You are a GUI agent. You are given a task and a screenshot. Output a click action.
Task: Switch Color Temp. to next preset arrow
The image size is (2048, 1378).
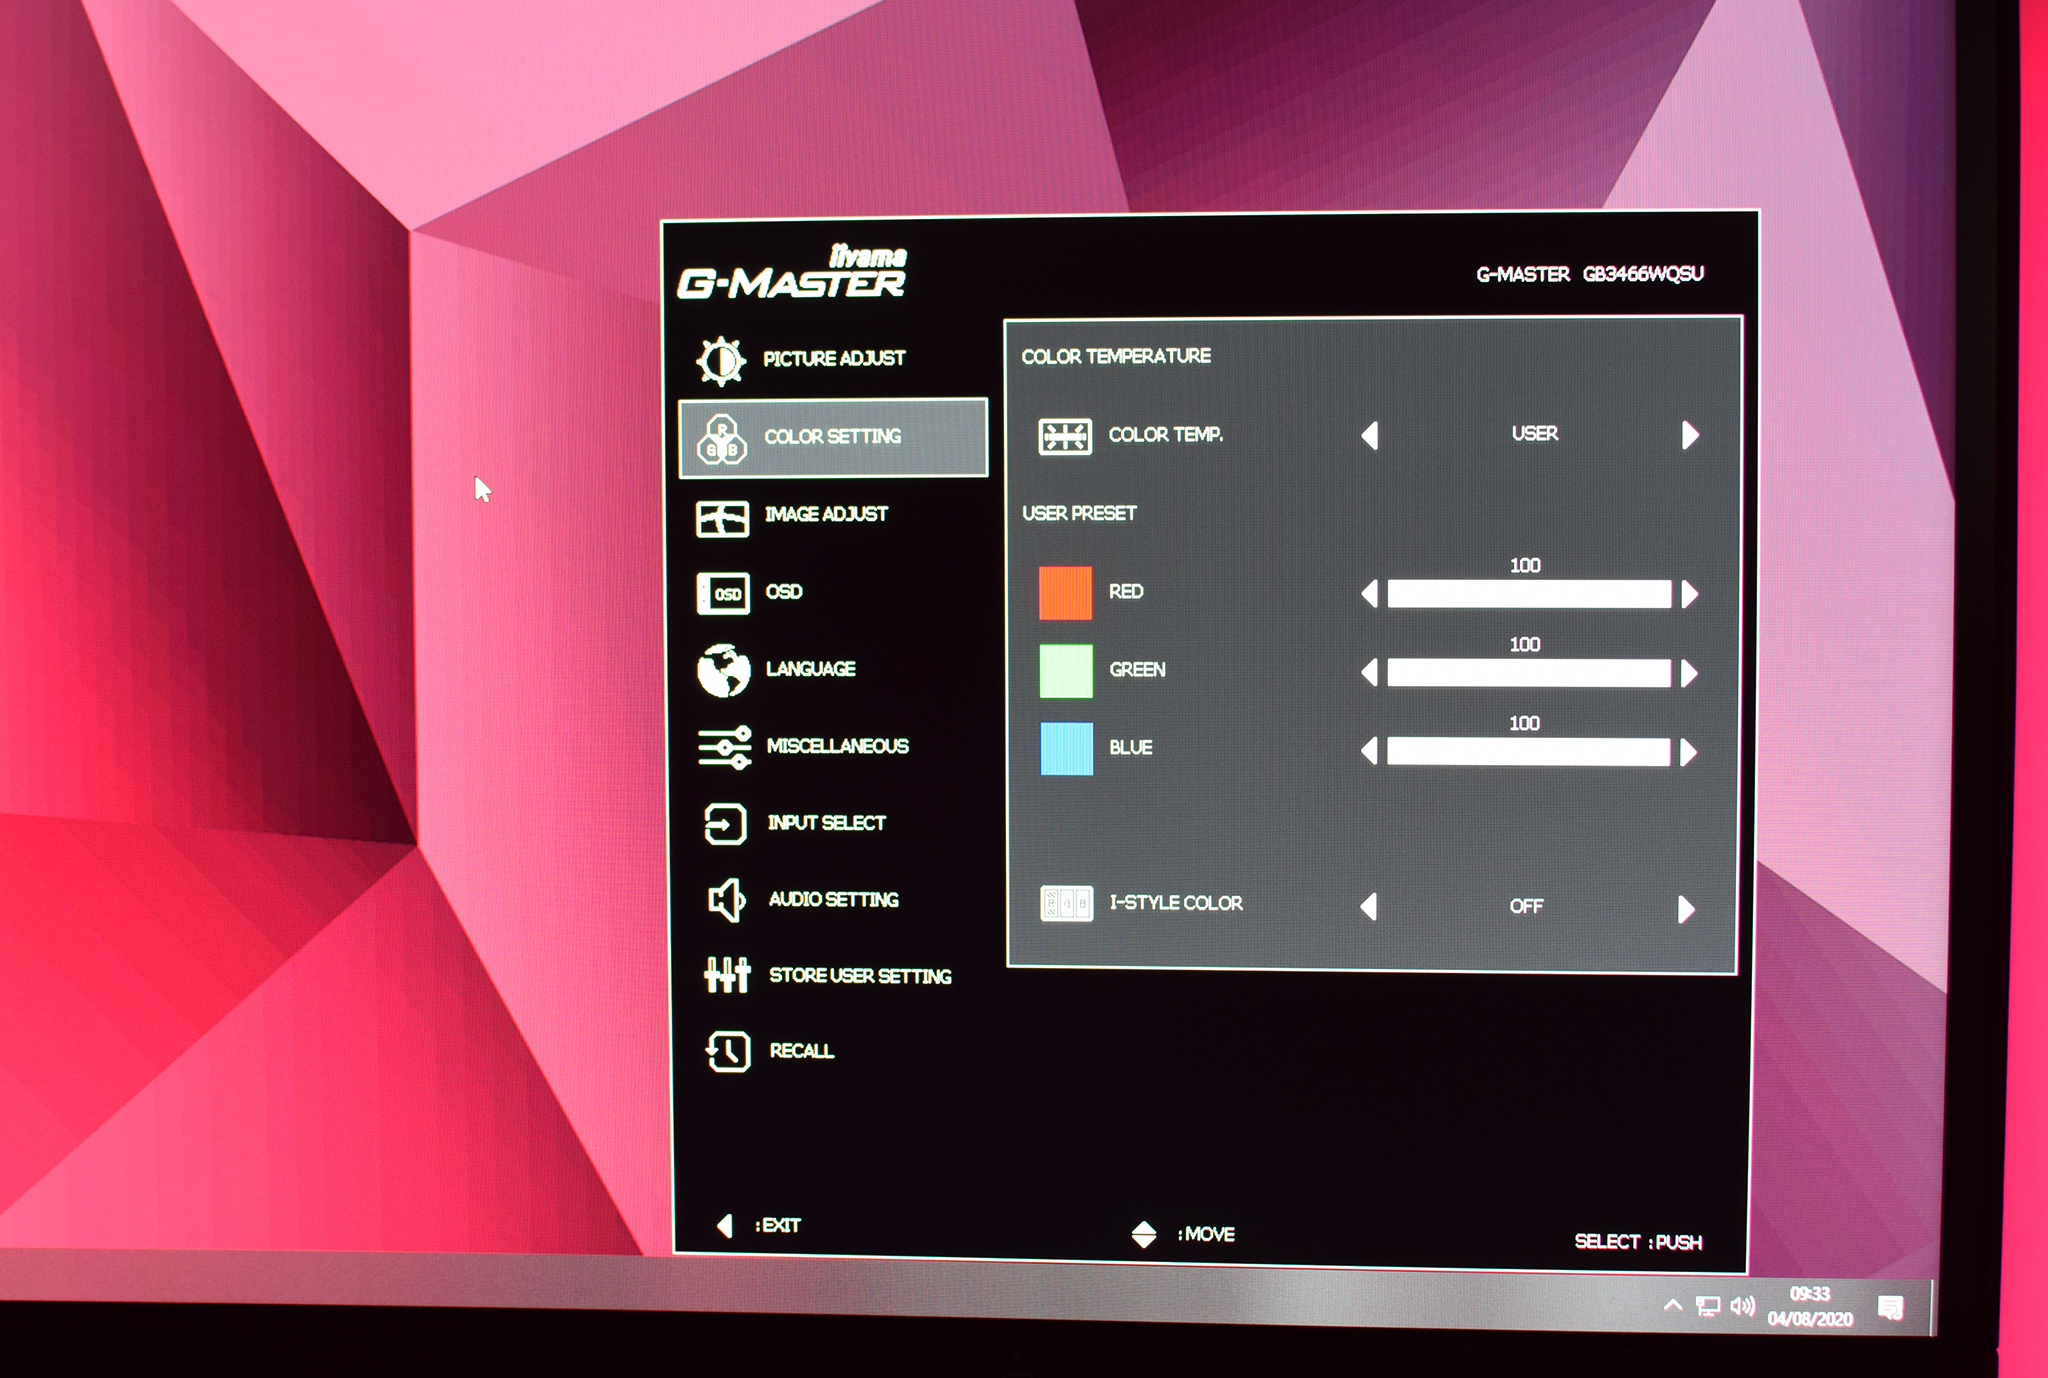point(1690,435)
